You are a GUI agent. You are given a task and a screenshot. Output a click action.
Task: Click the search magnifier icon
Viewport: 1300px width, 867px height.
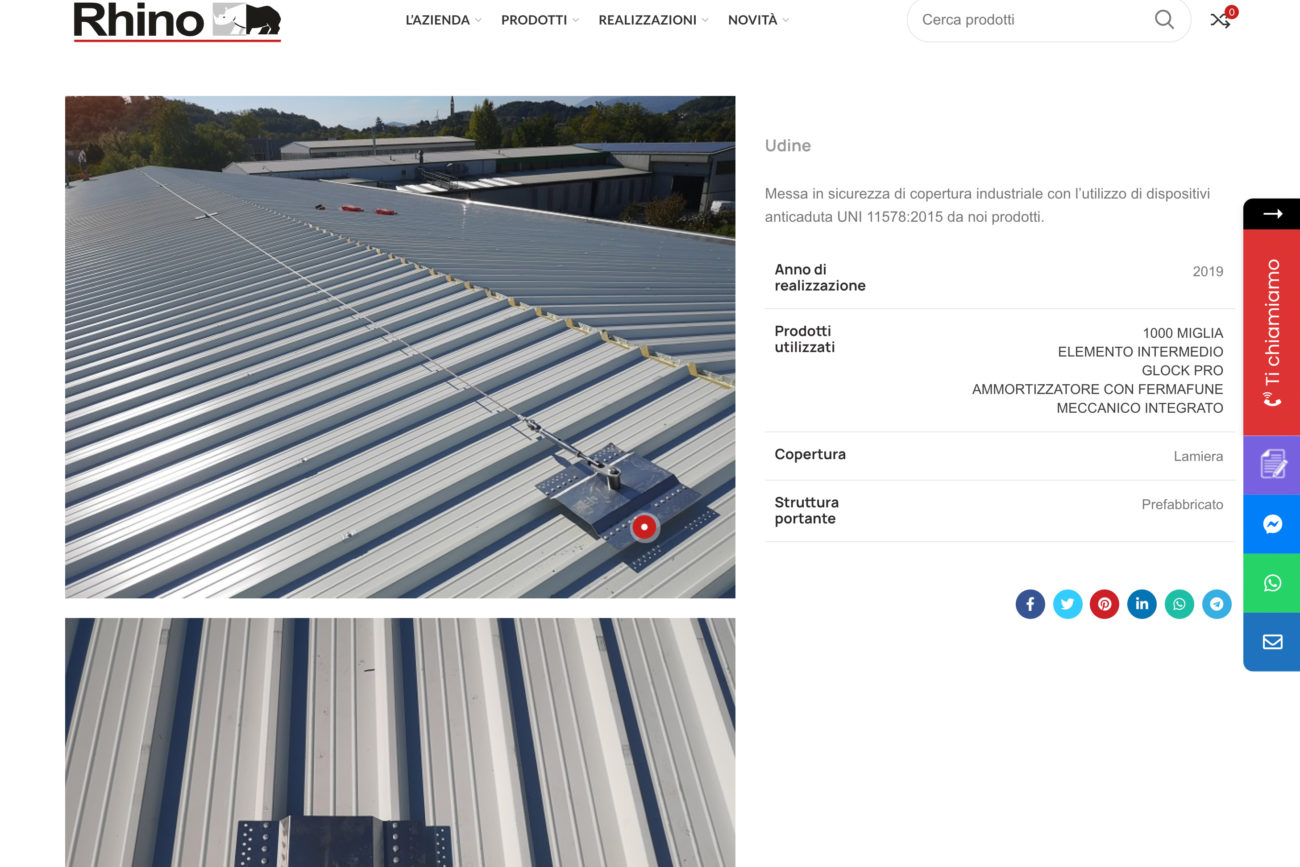click(1164, 20)
